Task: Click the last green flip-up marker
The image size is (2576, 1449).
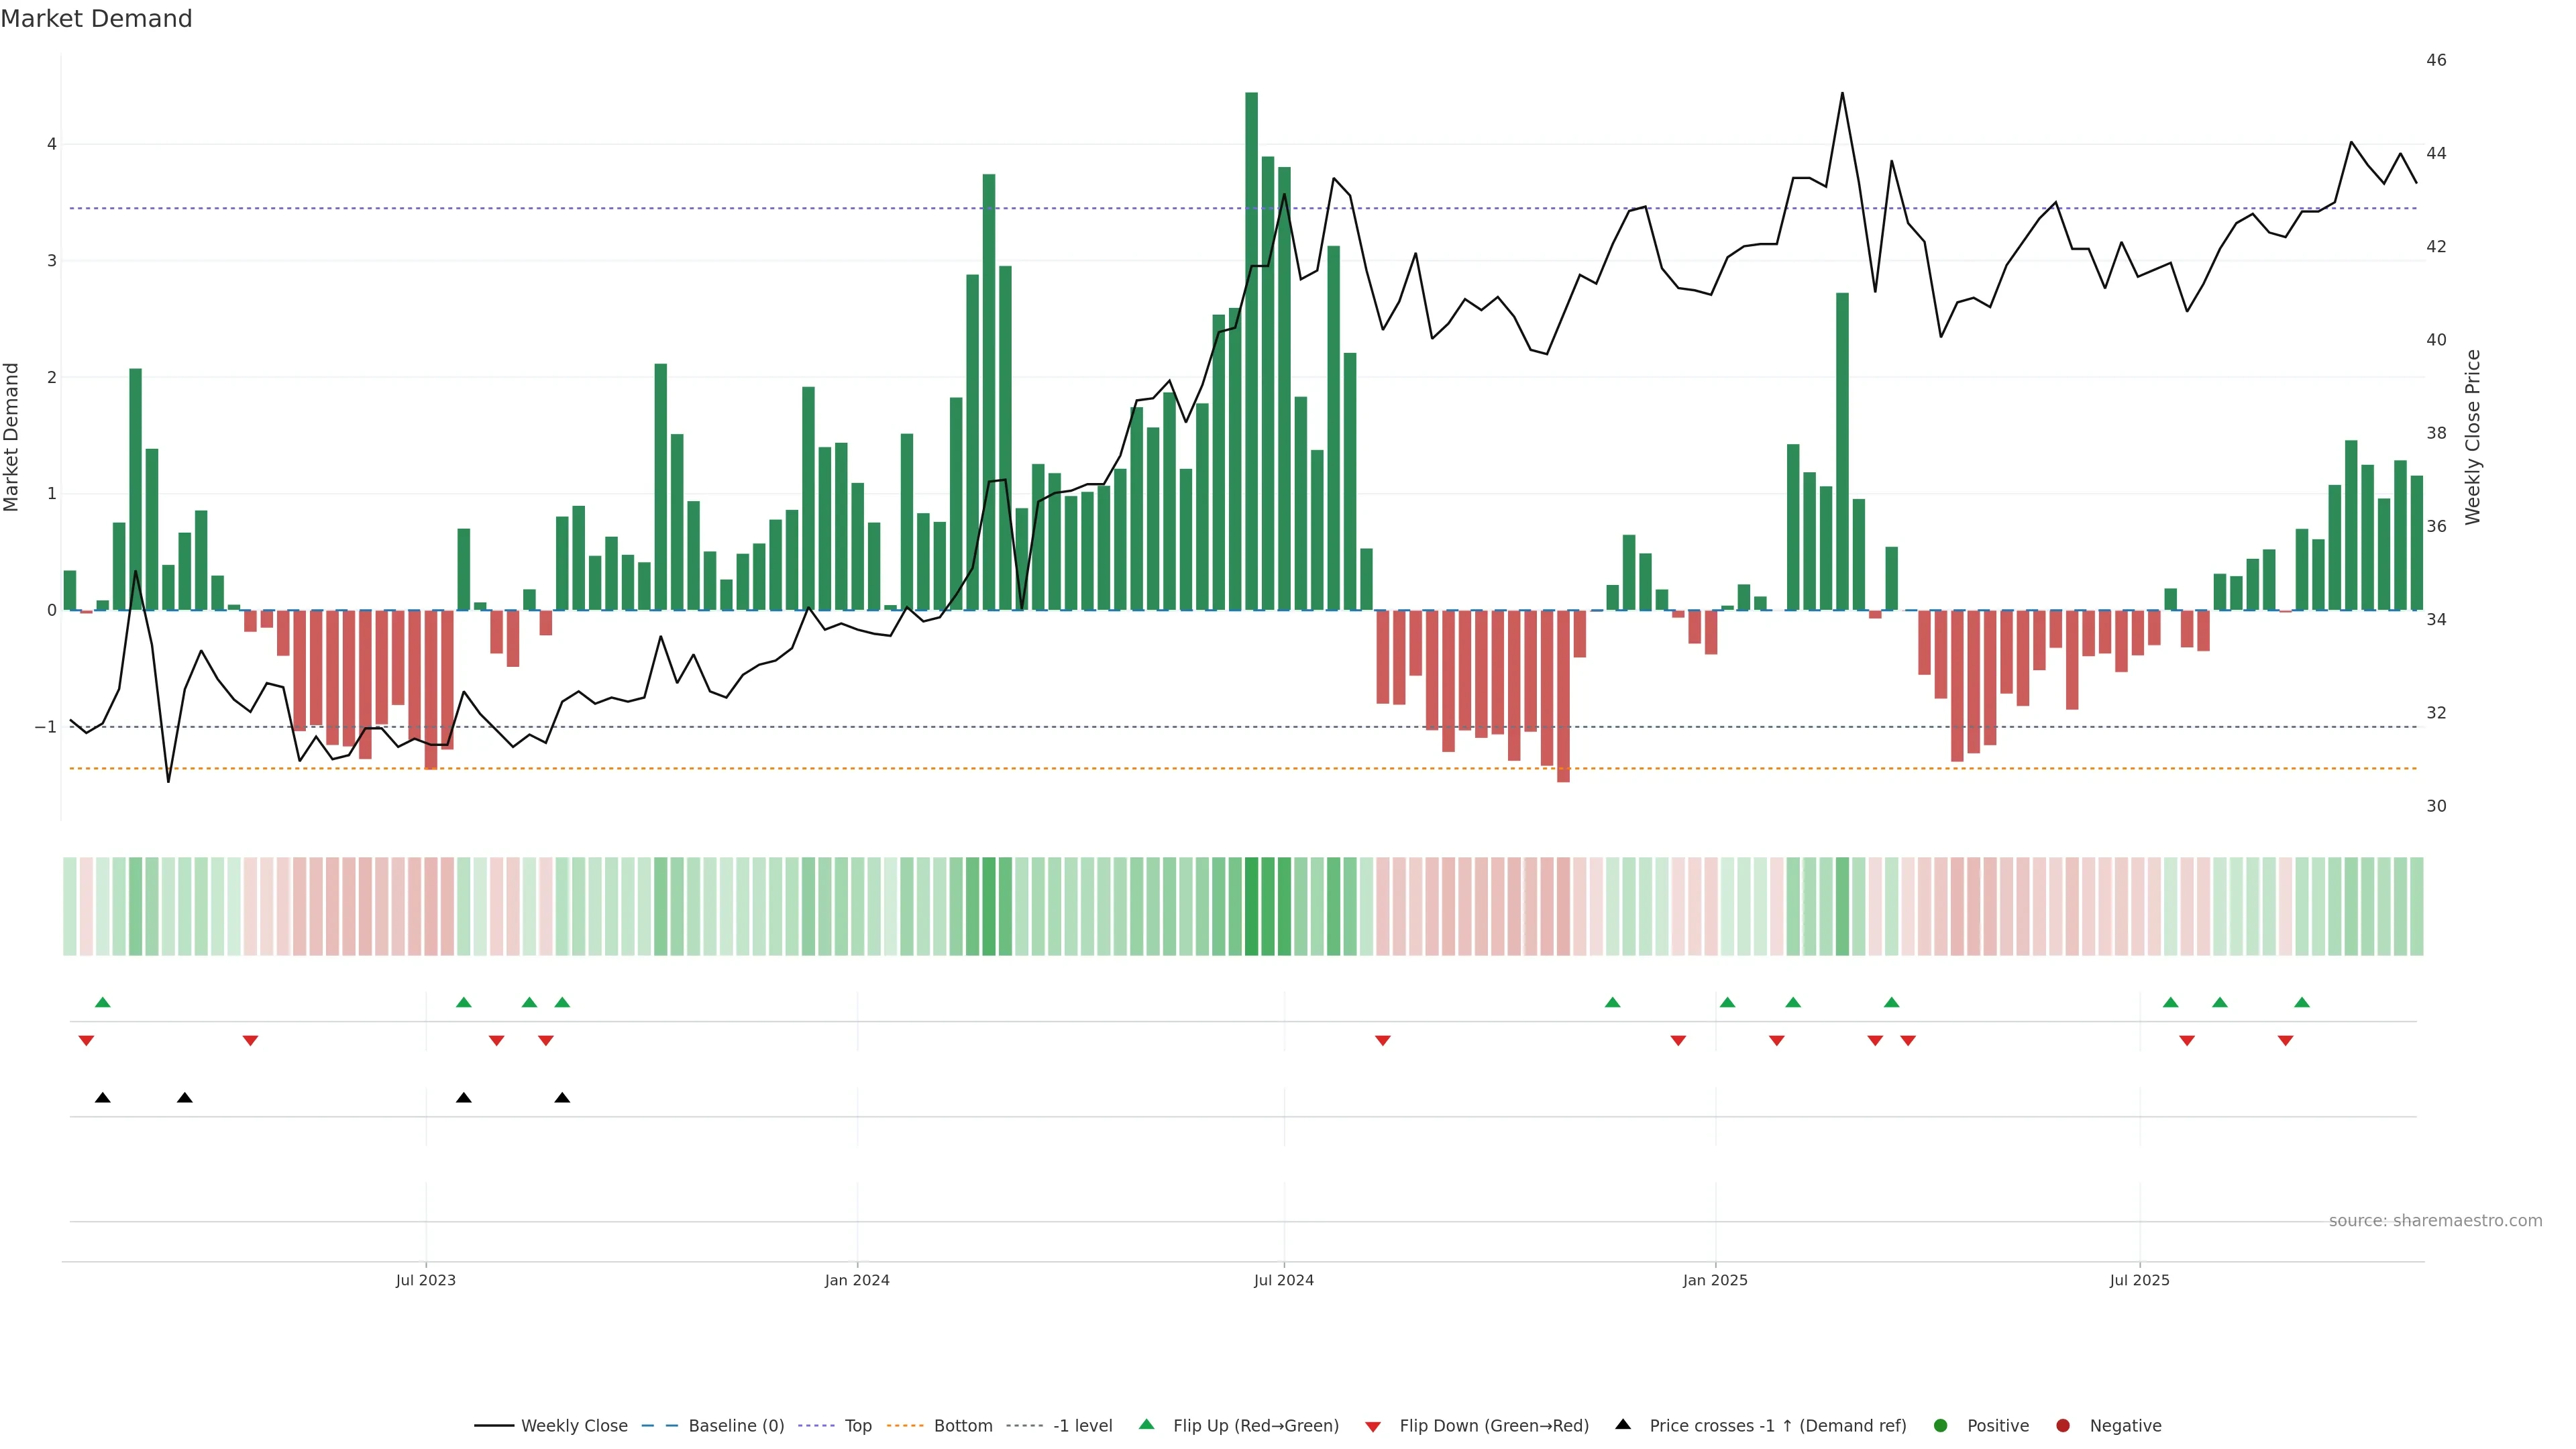Action: (2302, 1003)
